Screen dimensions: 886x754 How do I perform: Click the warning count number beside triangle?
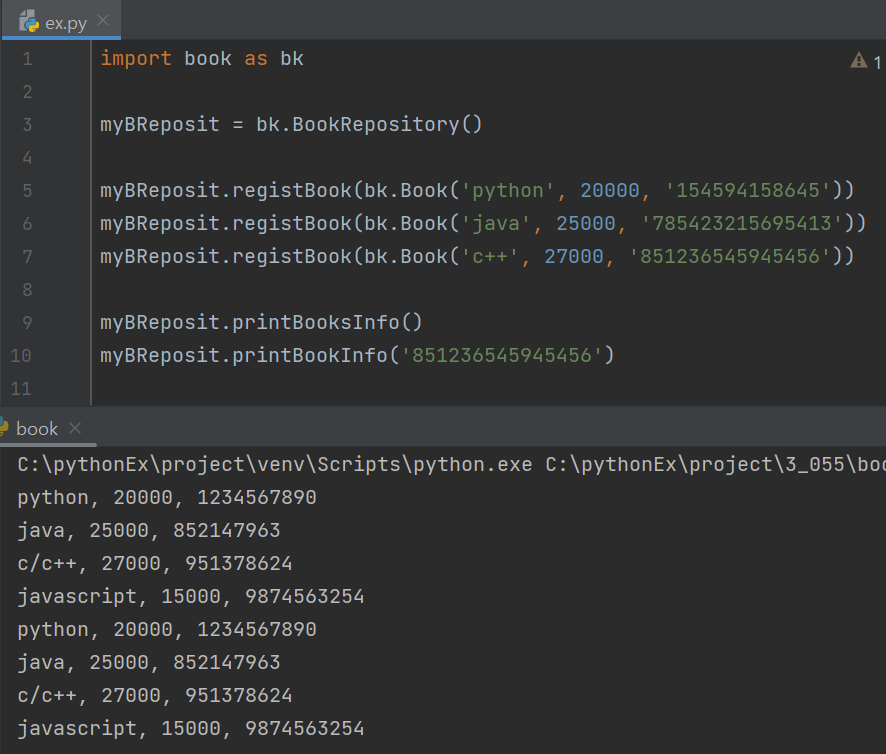pyautogui.click(x=877, y=62)
